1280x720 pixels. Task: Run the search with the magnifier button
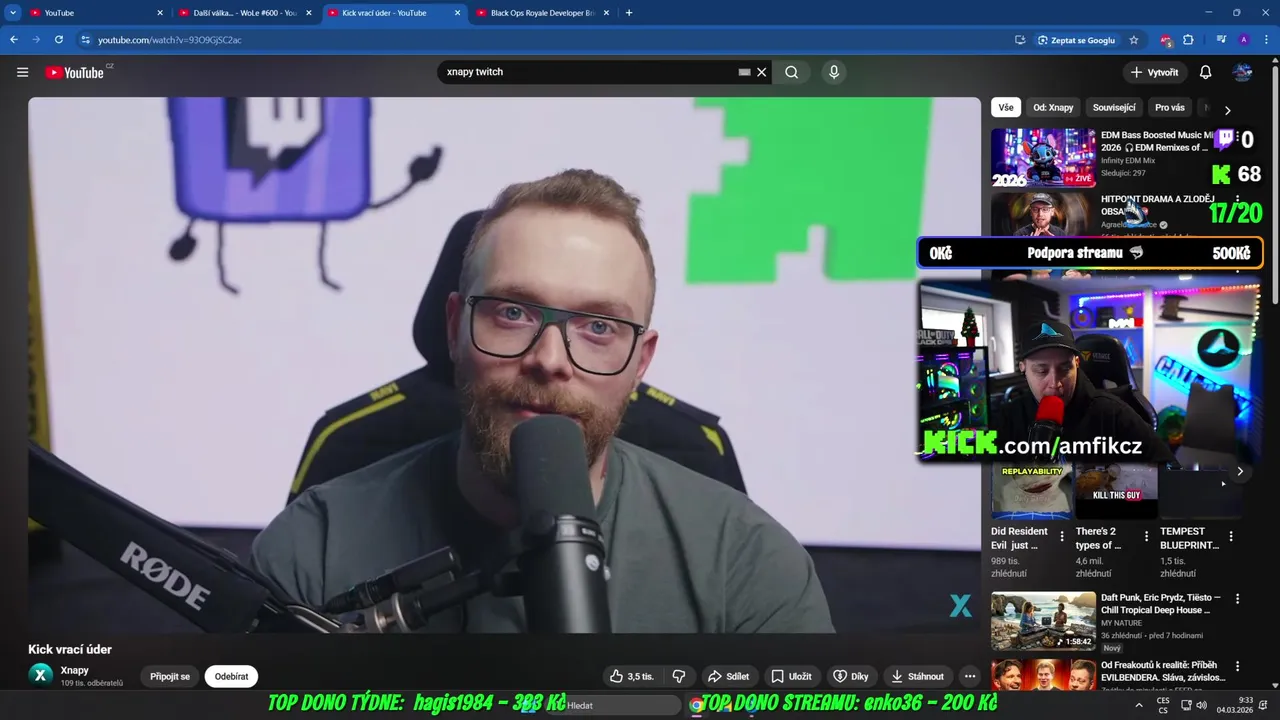pyautogui.click(x=791, y=72)
